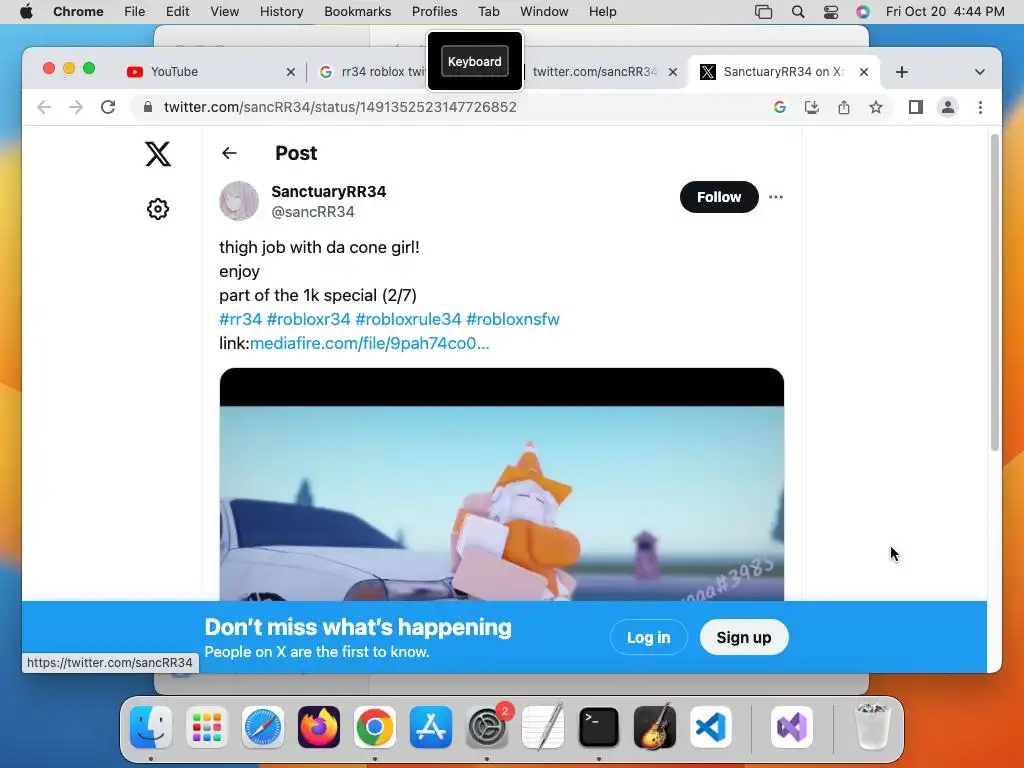
Task: Focus the address bar URL field
Action: (340, 107)
